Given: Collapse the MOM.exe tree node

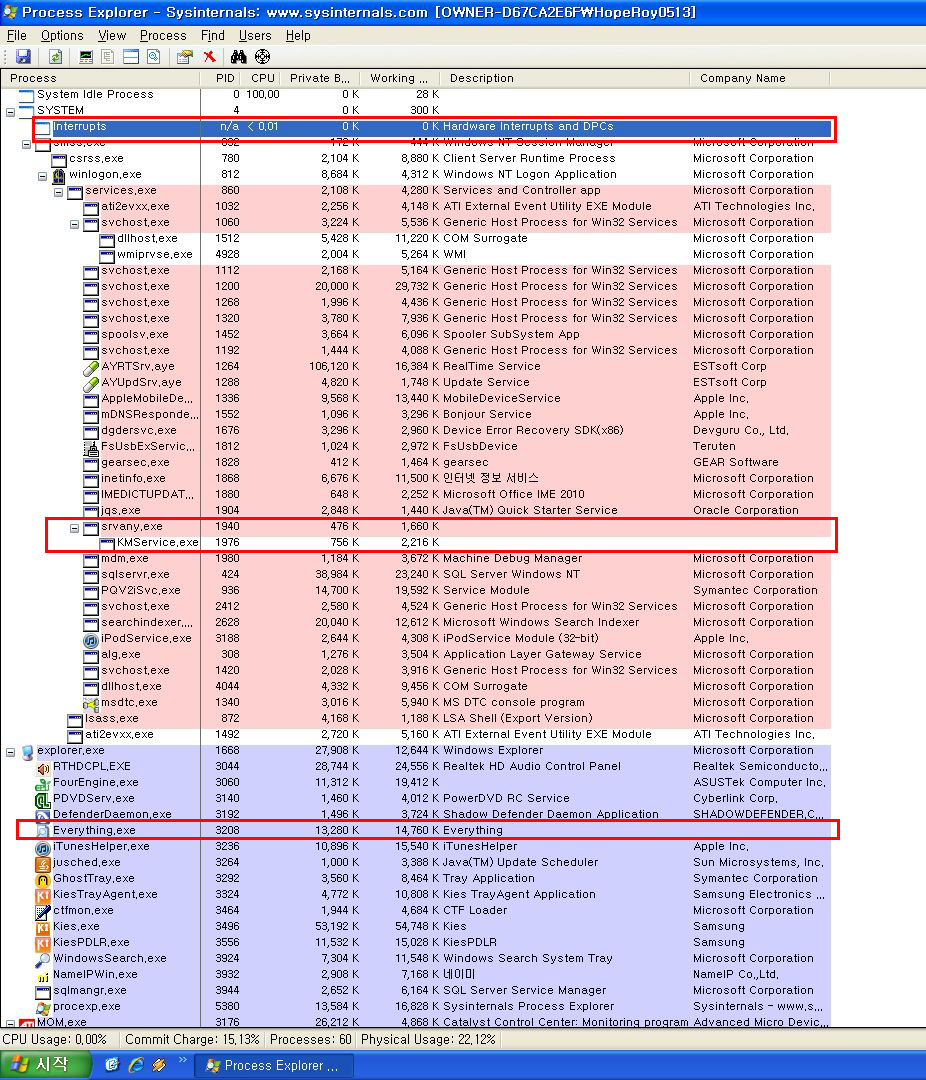Looking at the screenshot, I should pyautogui.click(x=10, y=1024).
